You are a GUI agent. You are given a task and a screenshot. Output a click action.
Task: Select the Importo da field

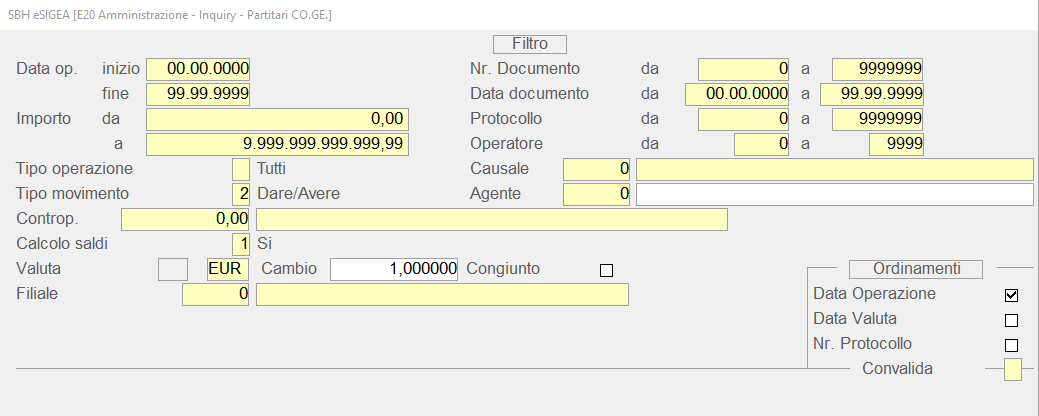coord(278,119)
